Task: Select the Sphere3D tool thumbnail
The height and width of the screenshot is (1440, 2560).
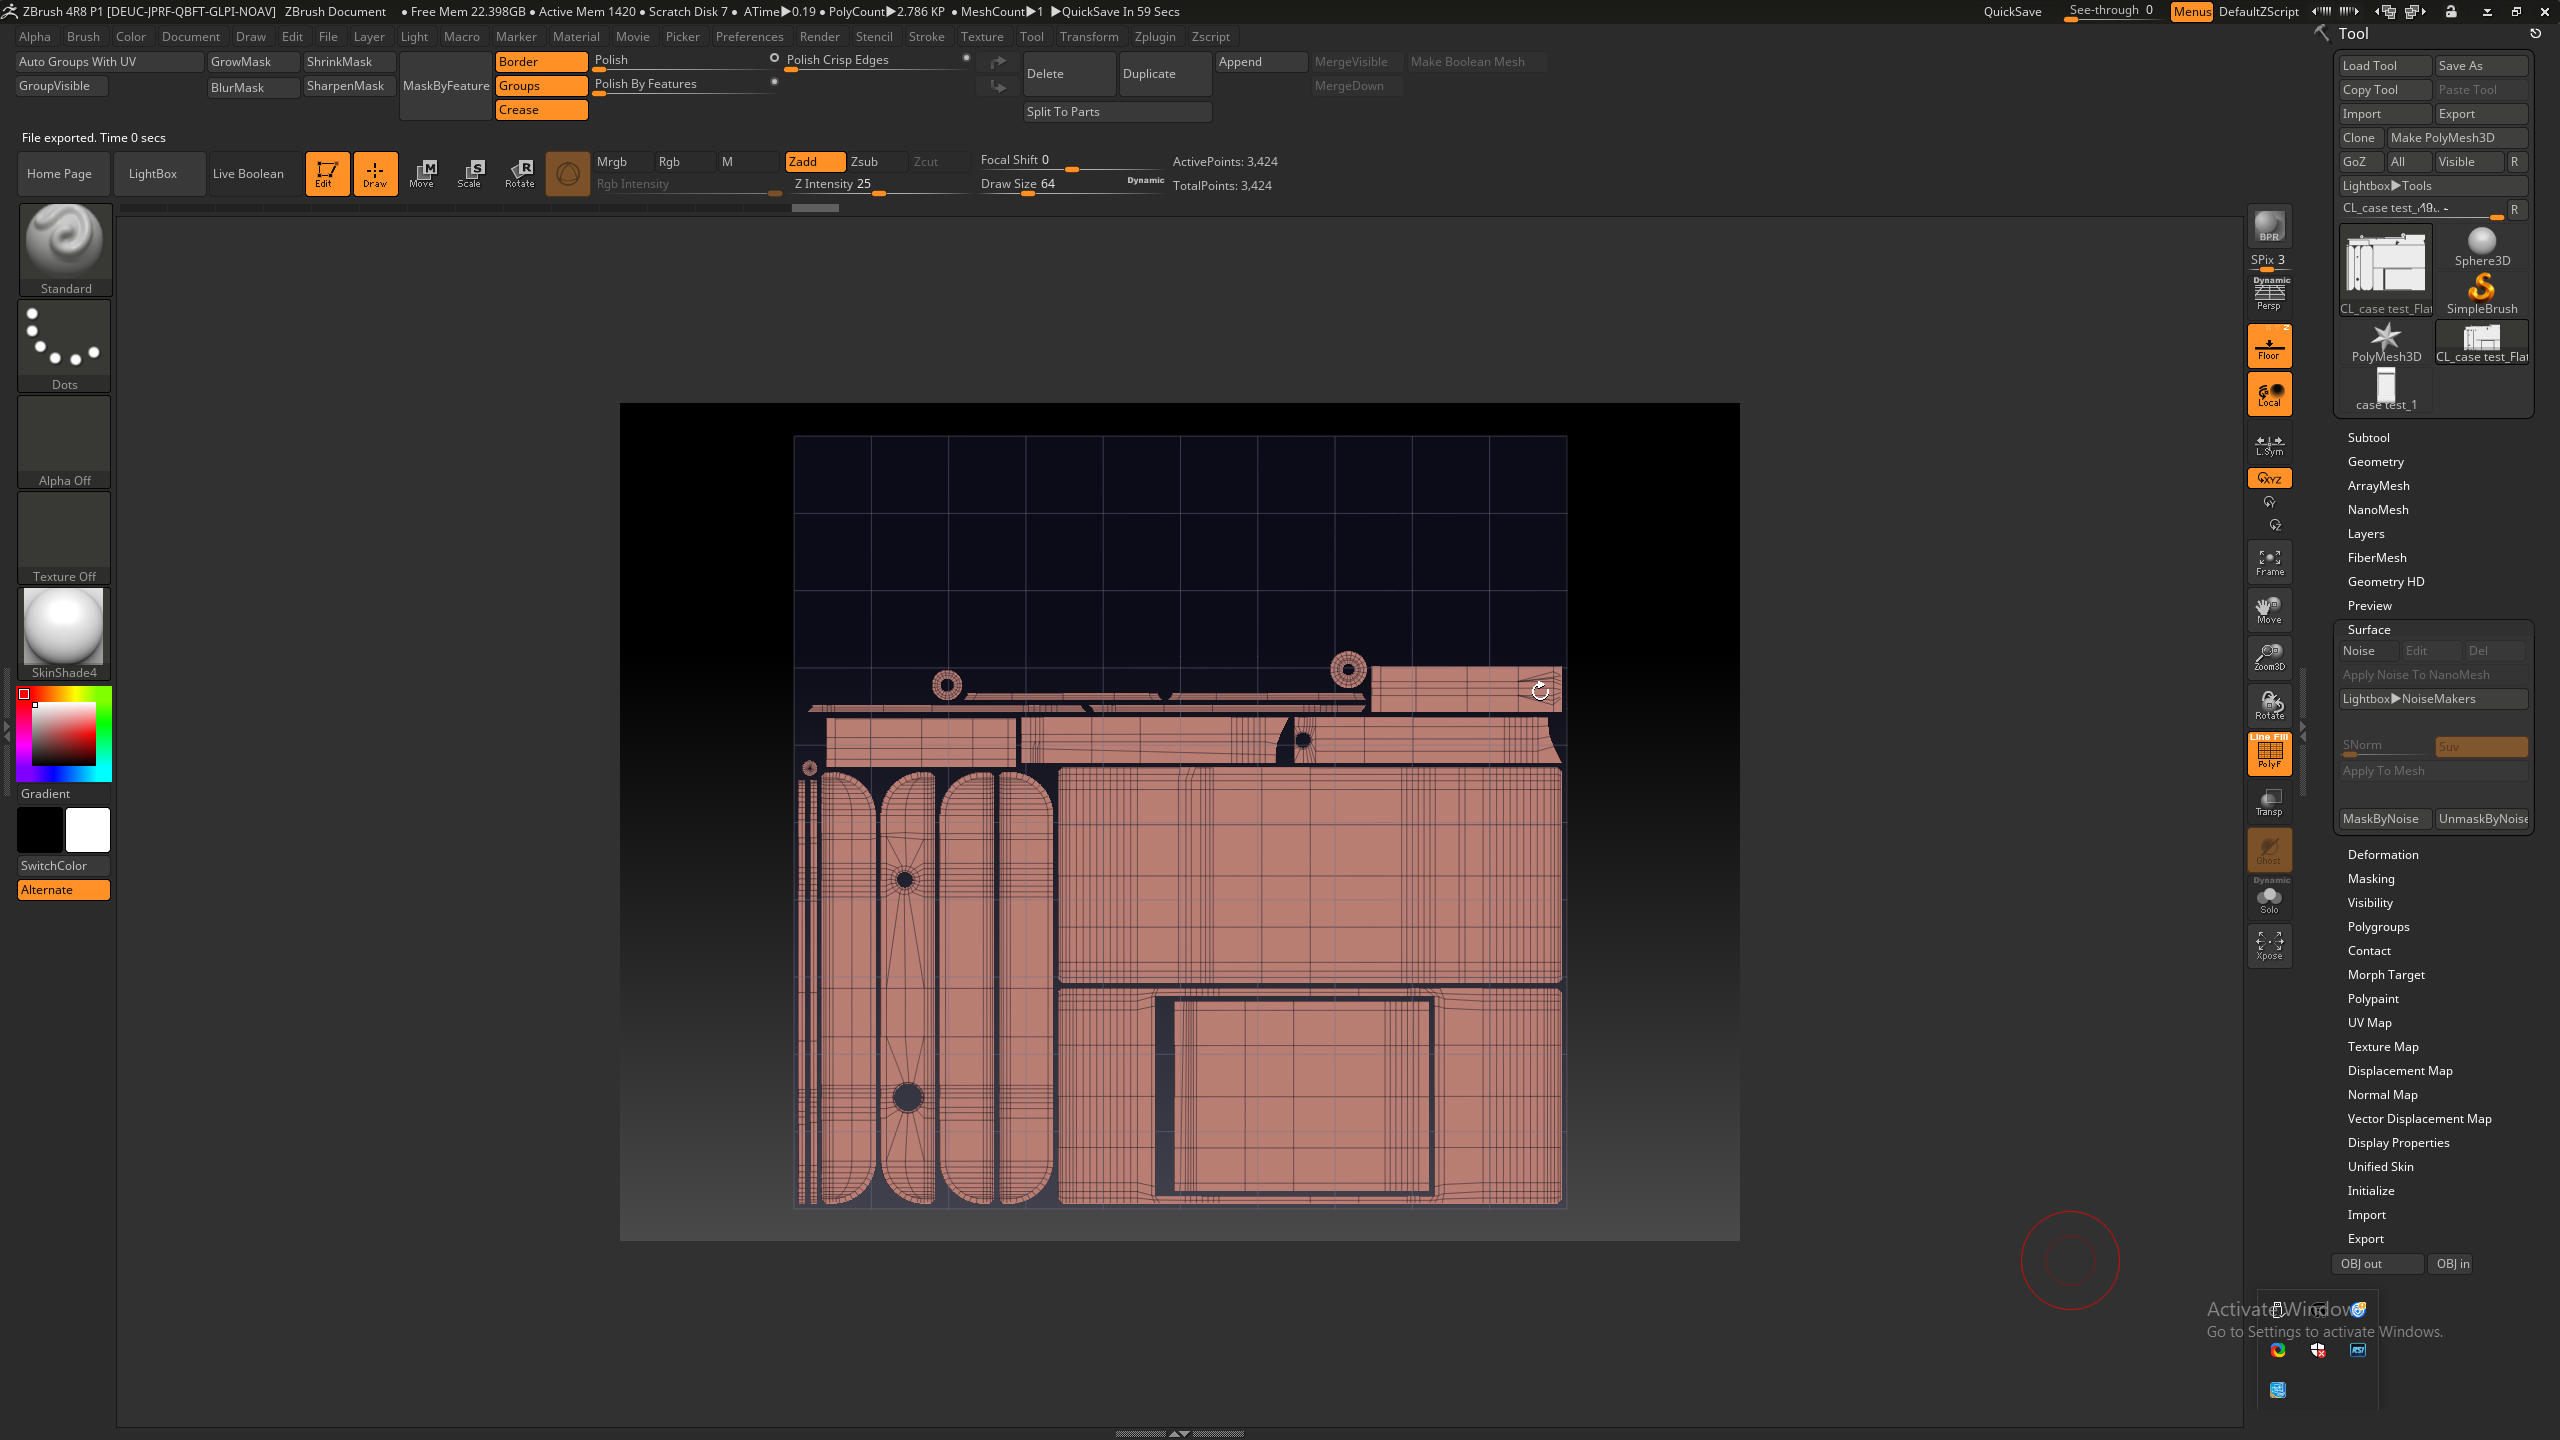Action: click(2482, 247)
